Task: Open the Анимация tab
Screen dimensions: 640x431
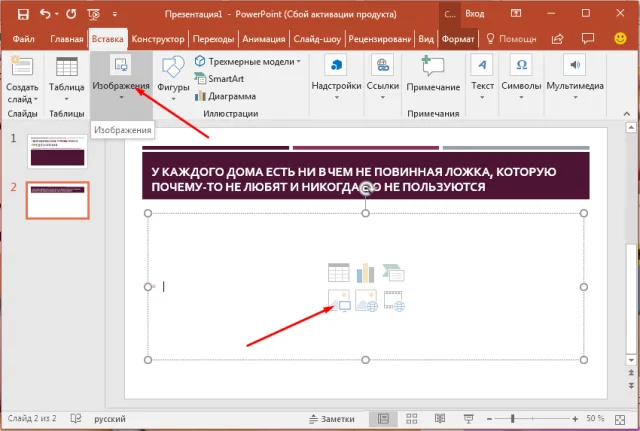Action: tap(264, 39)
